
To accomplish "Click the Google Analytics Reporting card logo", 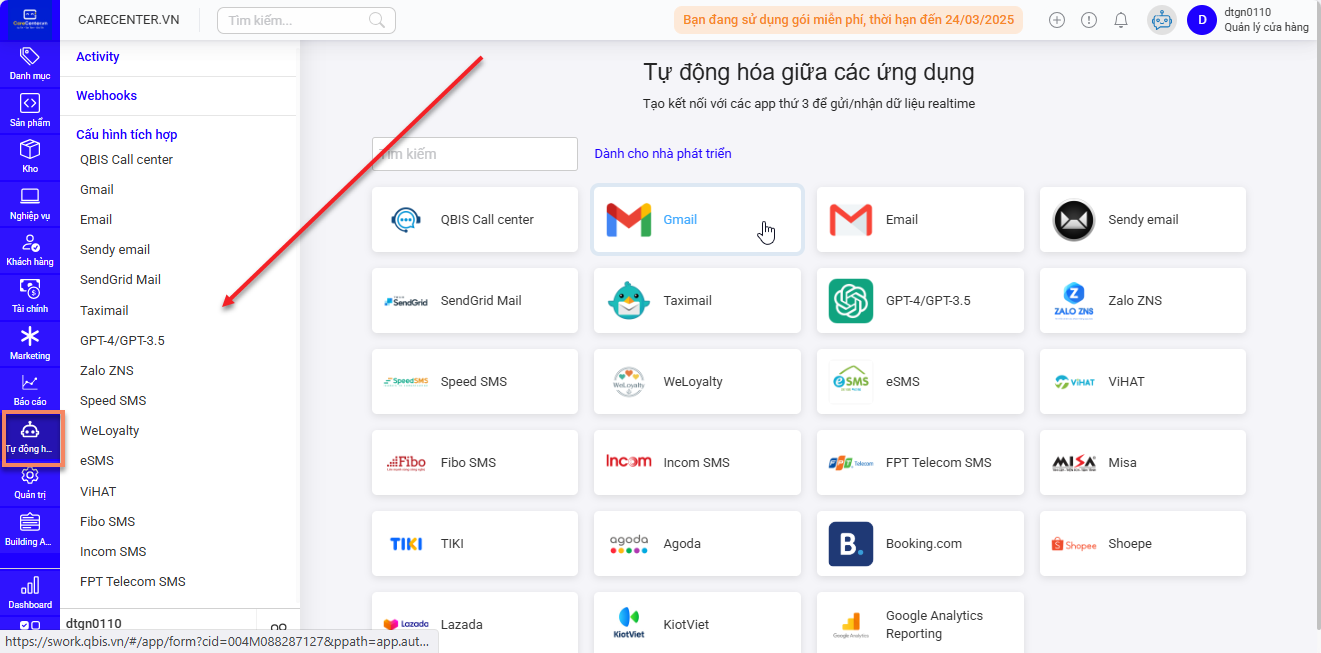I will click(851, 625).
